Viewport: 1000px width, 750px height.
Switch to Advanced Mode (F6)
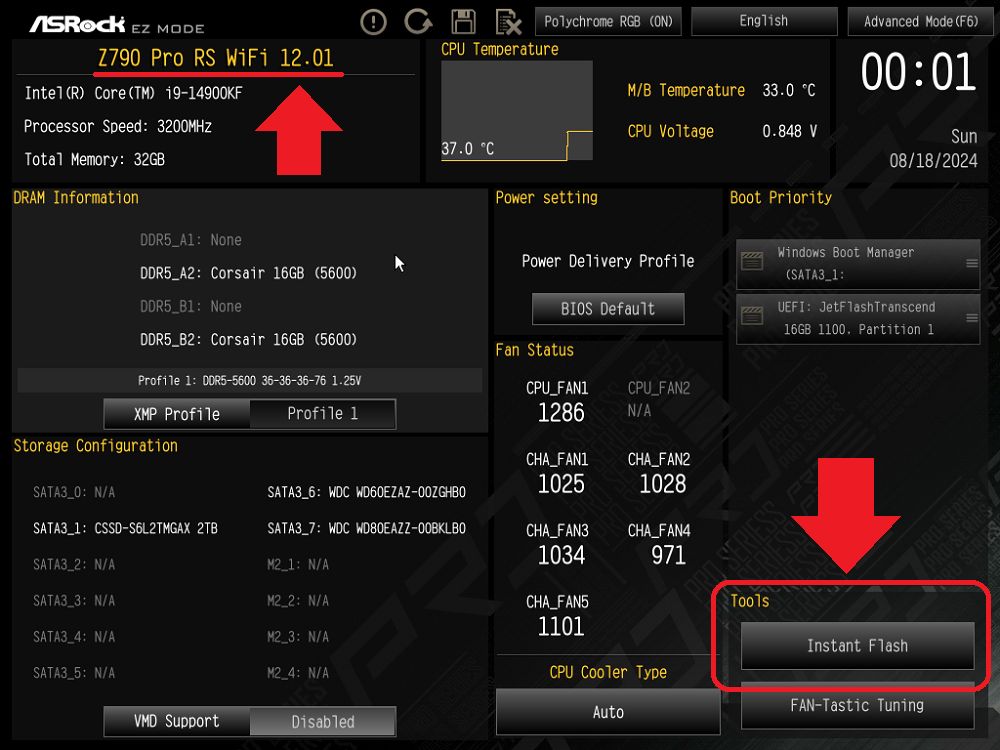pos(920,22)
